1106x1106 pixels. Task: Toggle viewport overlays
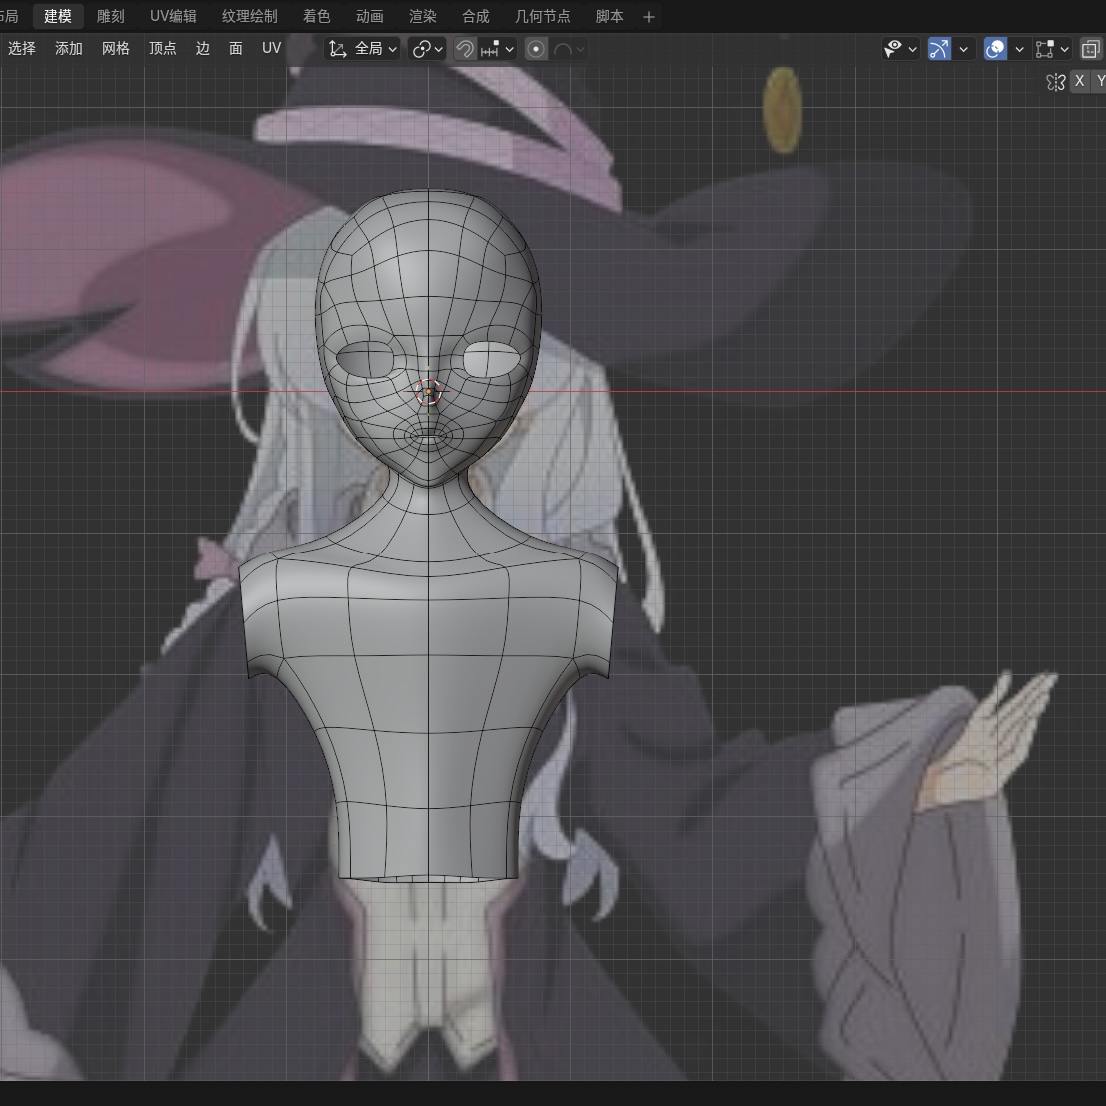point(995,49)
